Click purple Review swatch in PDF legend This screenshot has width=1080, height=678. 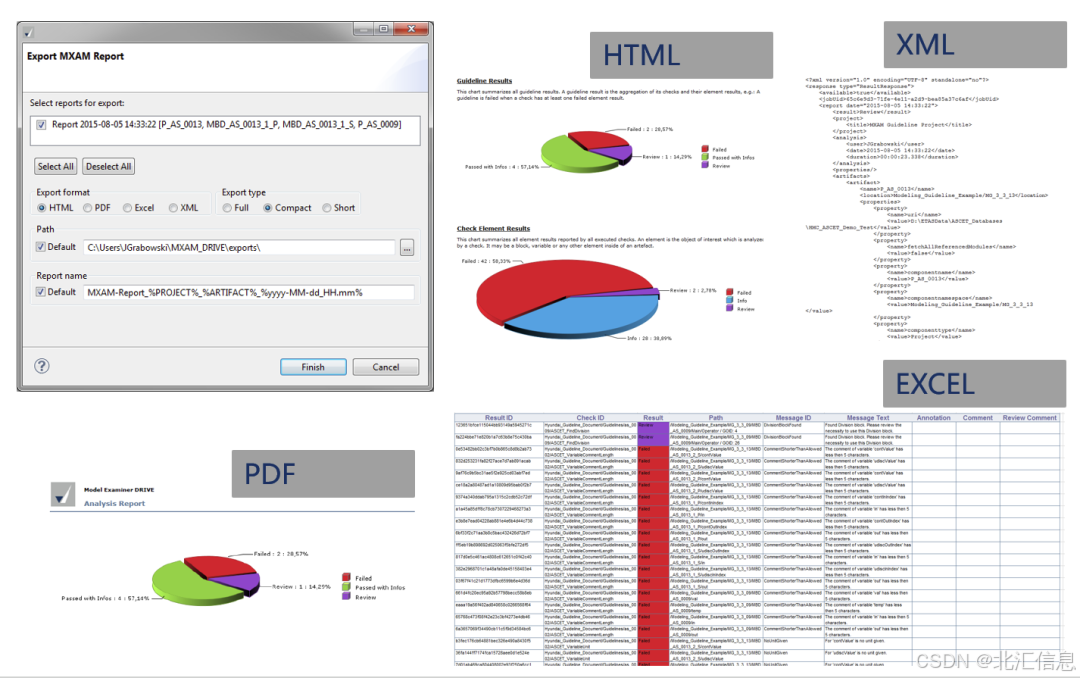(346, 597)
